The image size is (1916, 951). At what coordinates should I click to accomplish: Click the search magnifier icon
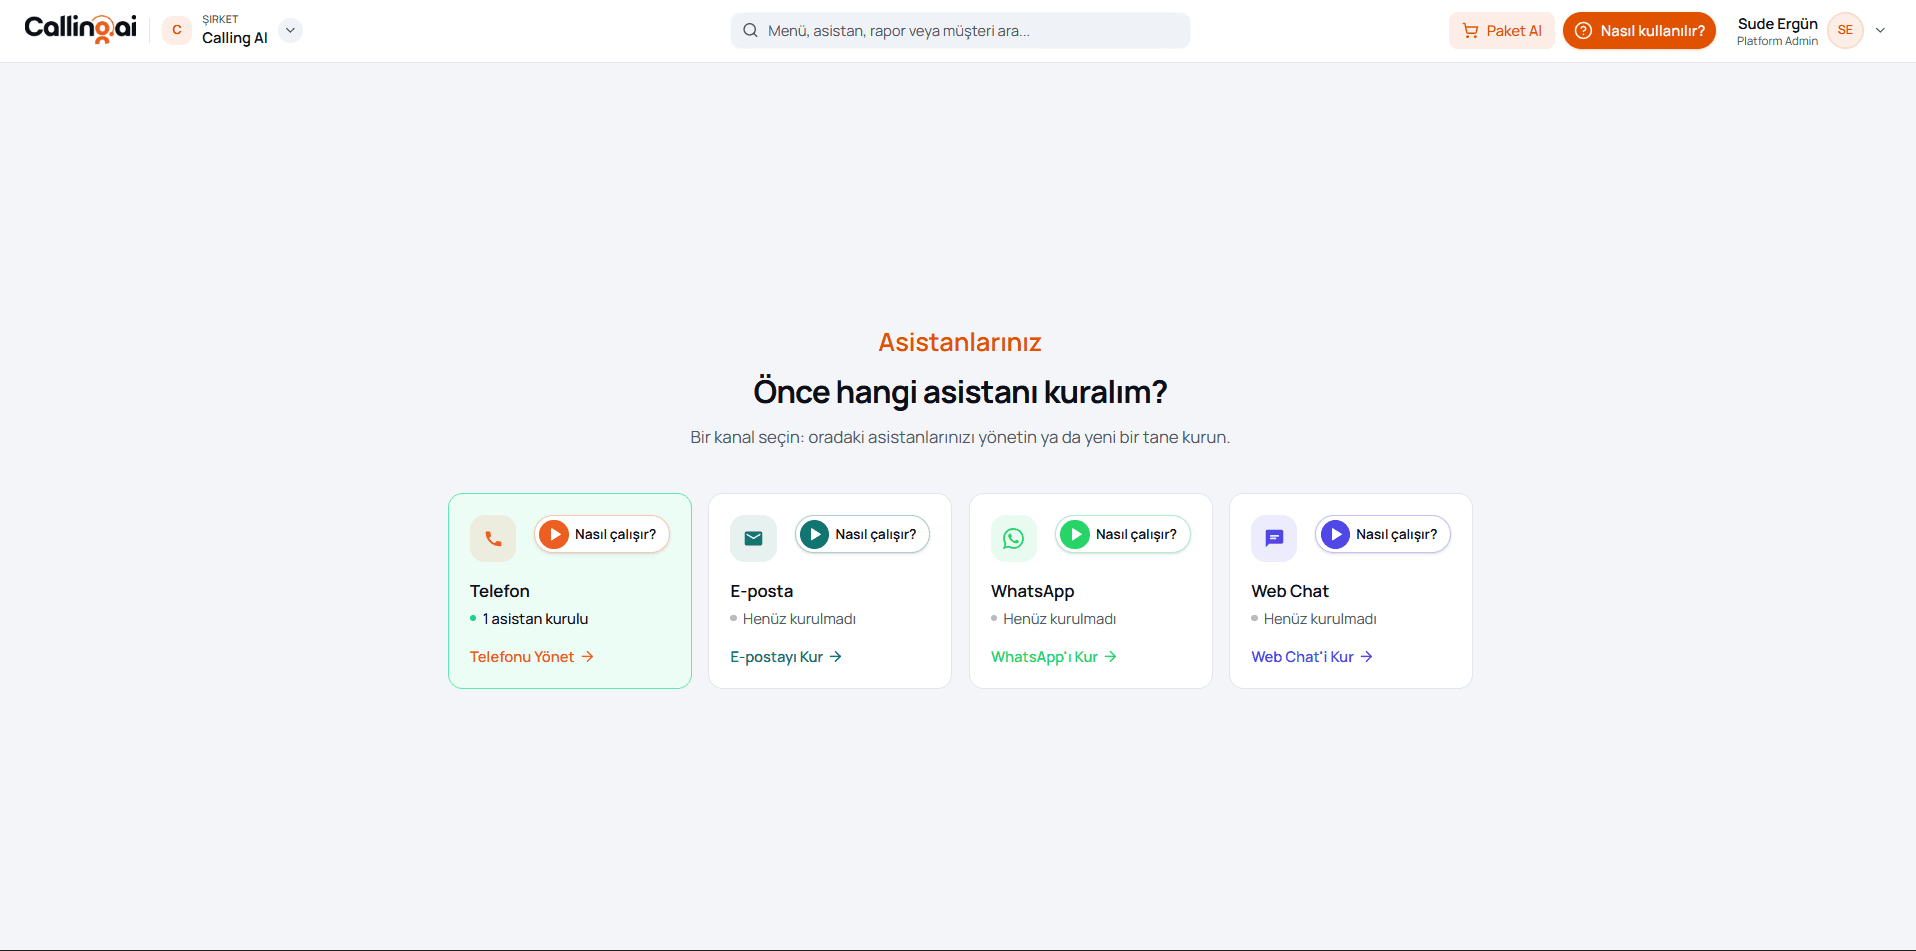pos(750,30)
